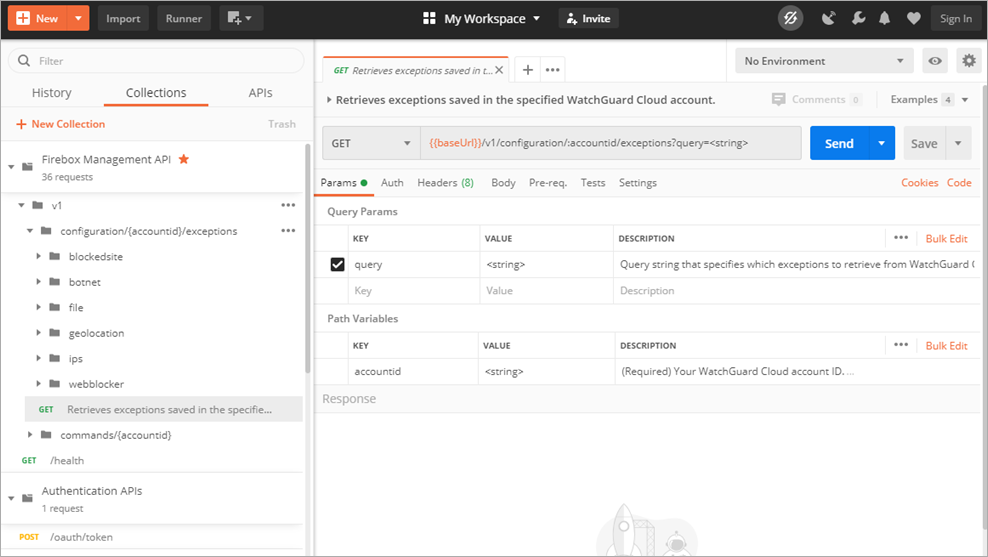The image size is (988, 557).
Task: Open the Headers (8) tab
Action: coord(445,183)
